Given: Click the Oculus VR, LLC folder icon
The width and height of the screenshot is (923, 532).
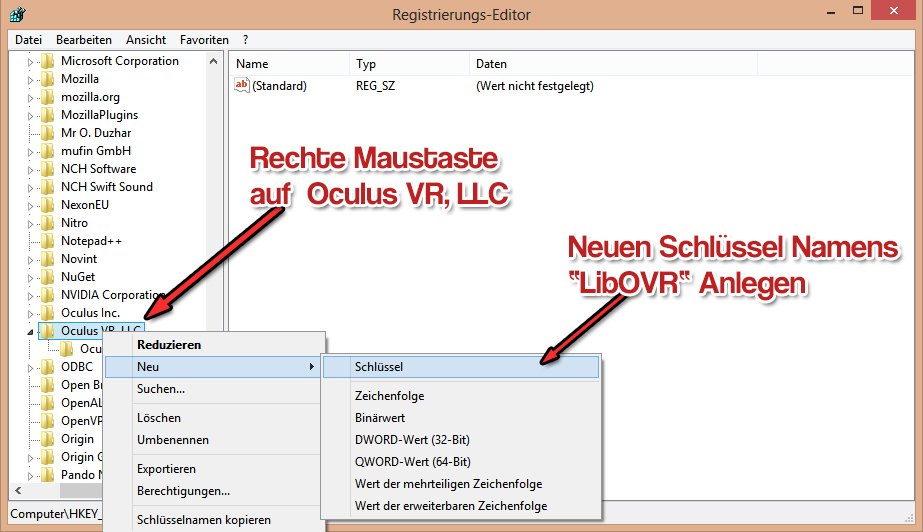Looking at the screenshot, I should point(48,331).
